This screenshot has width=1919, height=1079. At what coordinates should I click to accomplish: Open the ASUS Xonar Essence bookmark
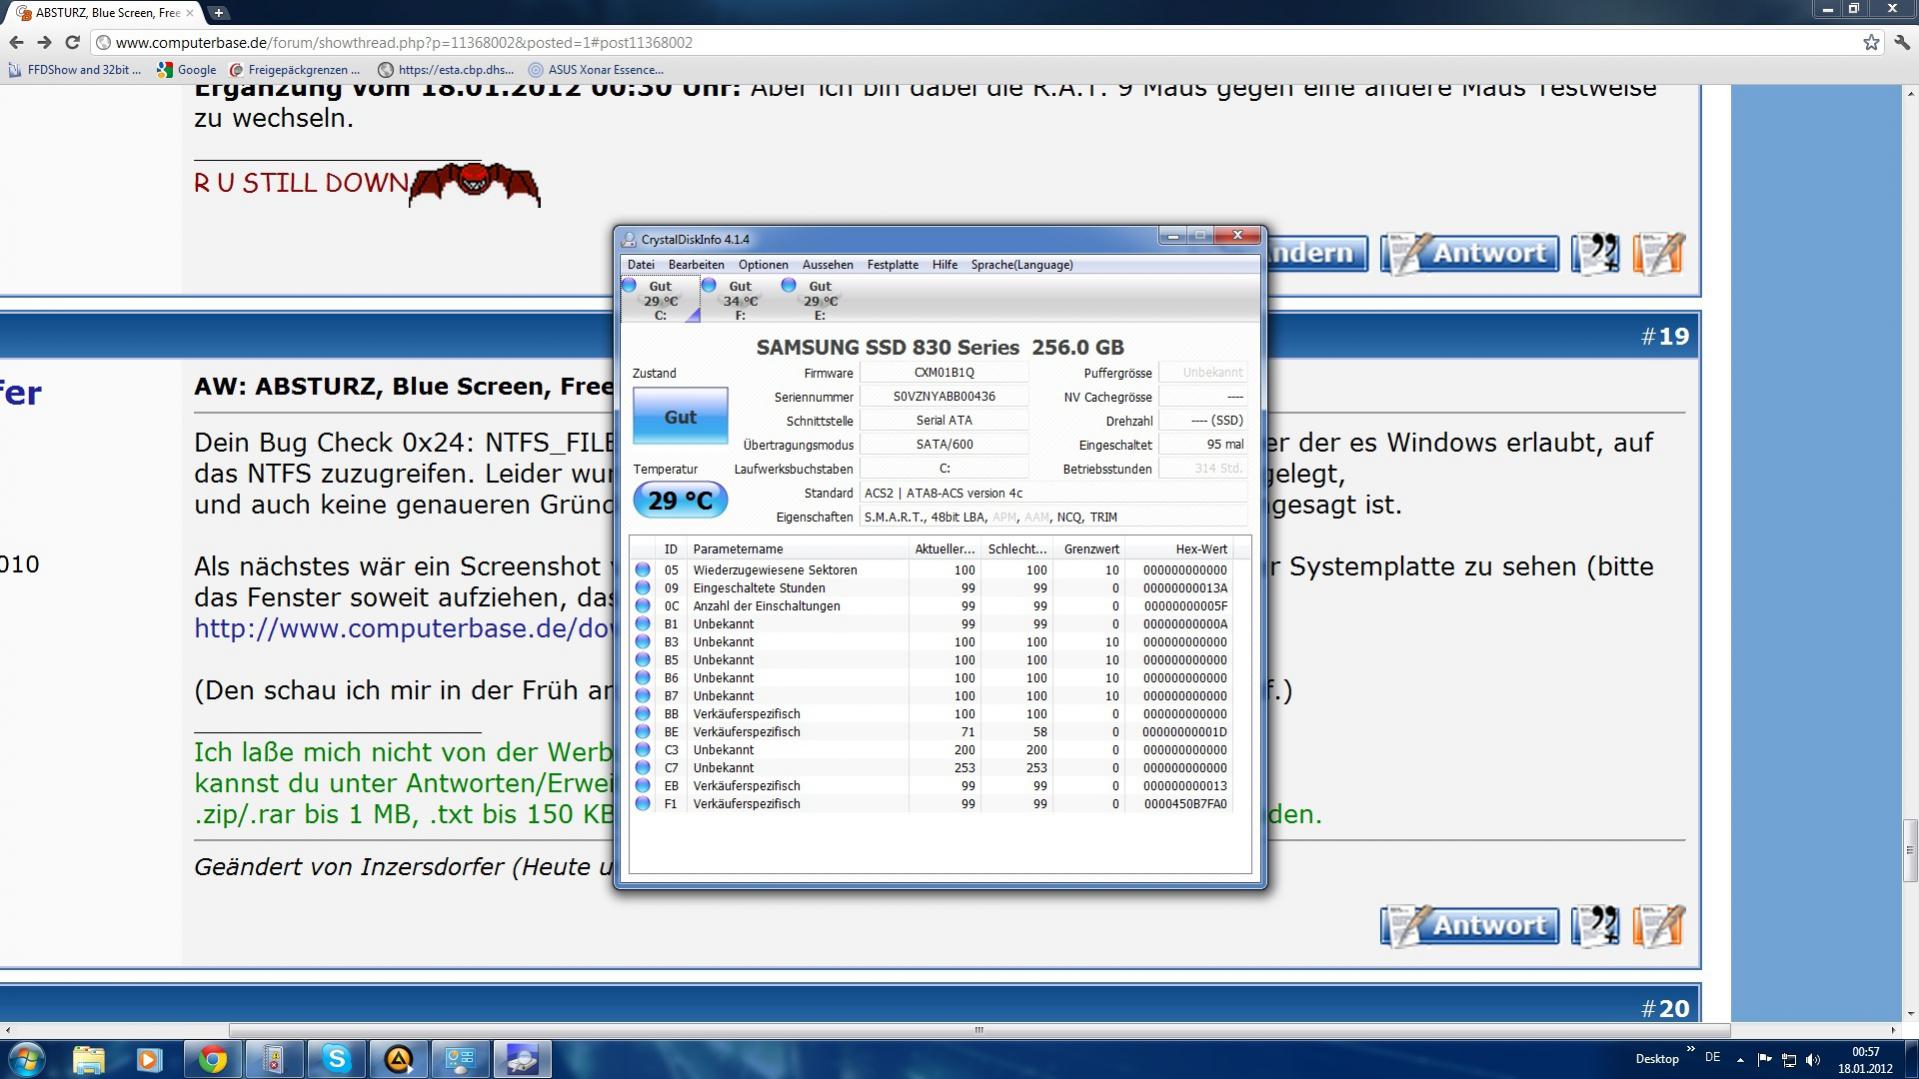point(596,70)
